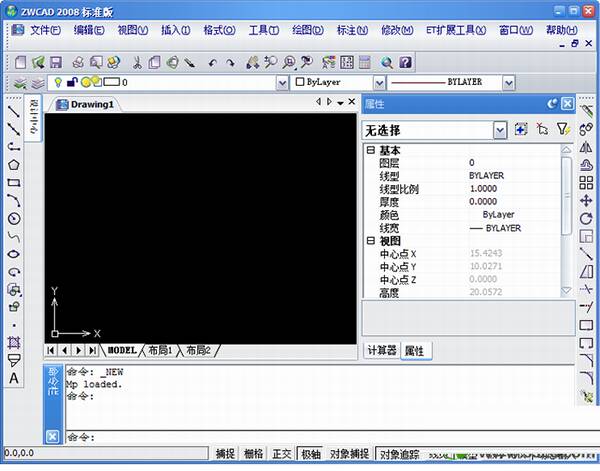Click the filter funnel icon in properties panel
Screen dimensions: 600x471
pyautogui.click(x=563, y=130)
